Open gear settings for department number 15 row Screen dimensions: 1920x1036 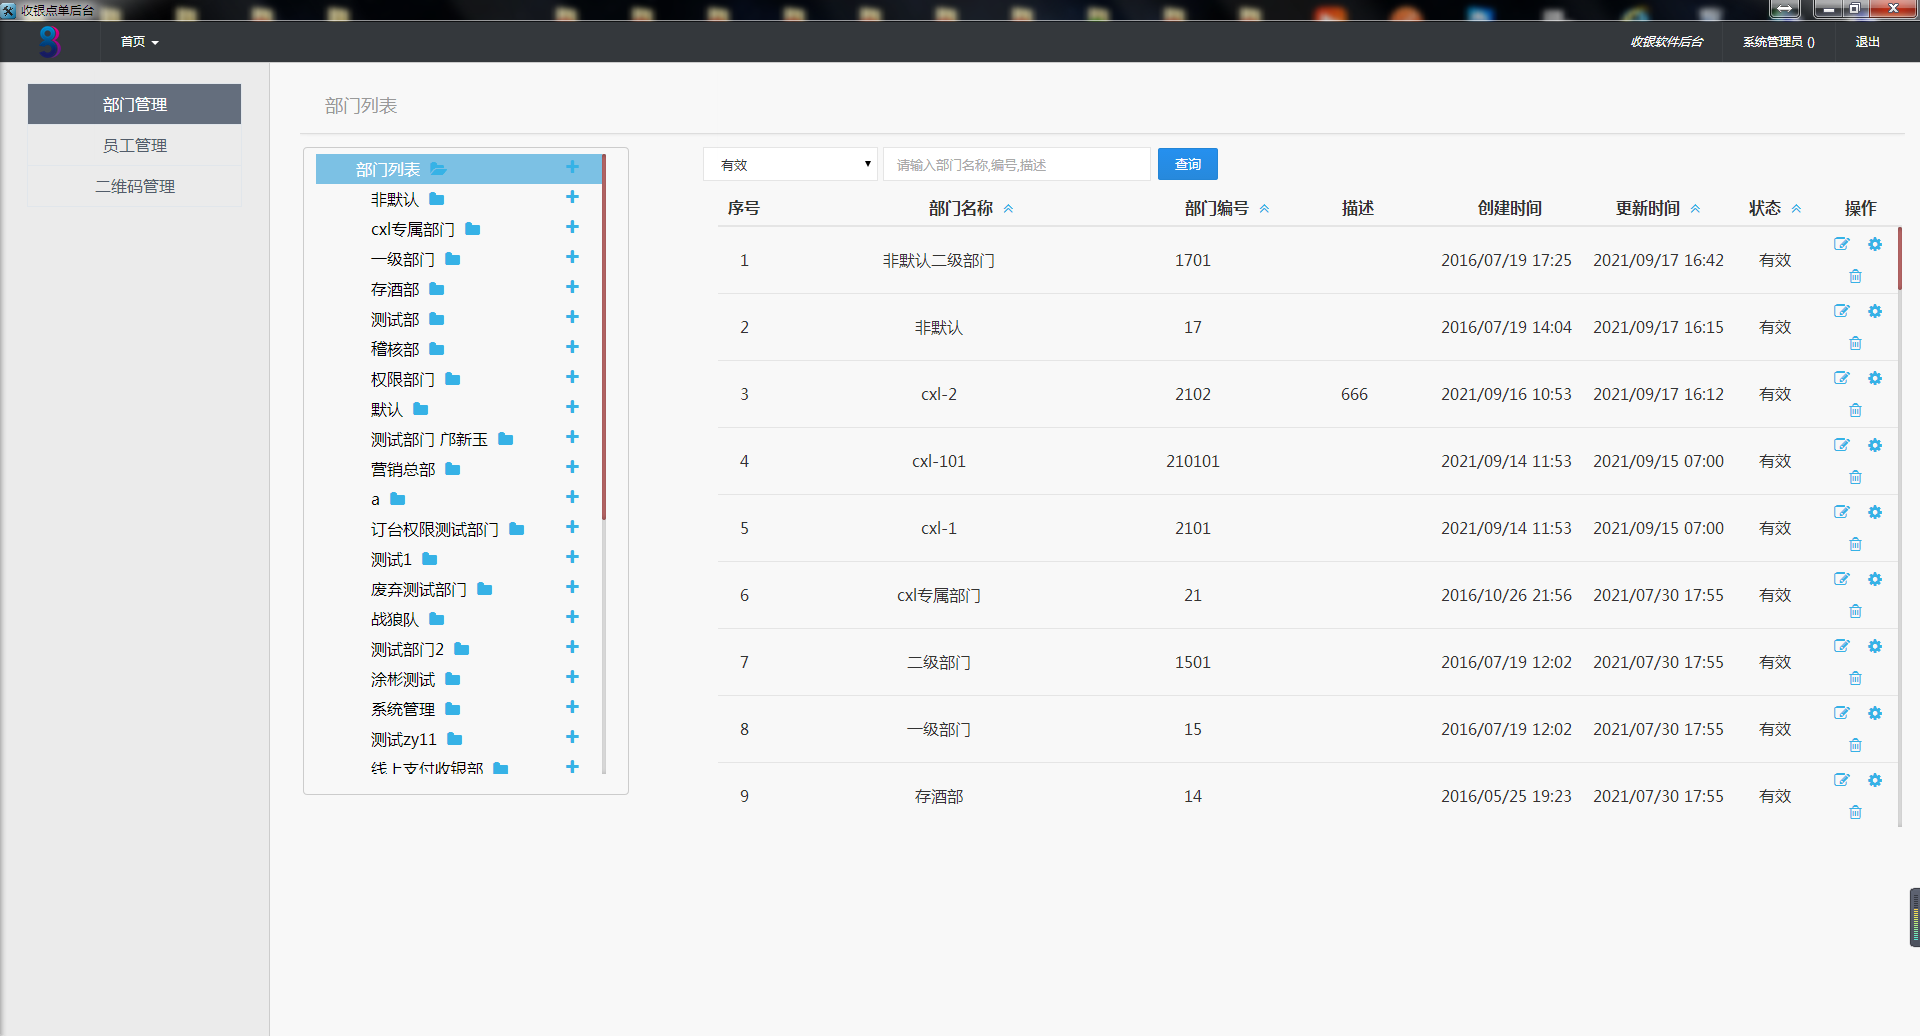pos(1875,713)
